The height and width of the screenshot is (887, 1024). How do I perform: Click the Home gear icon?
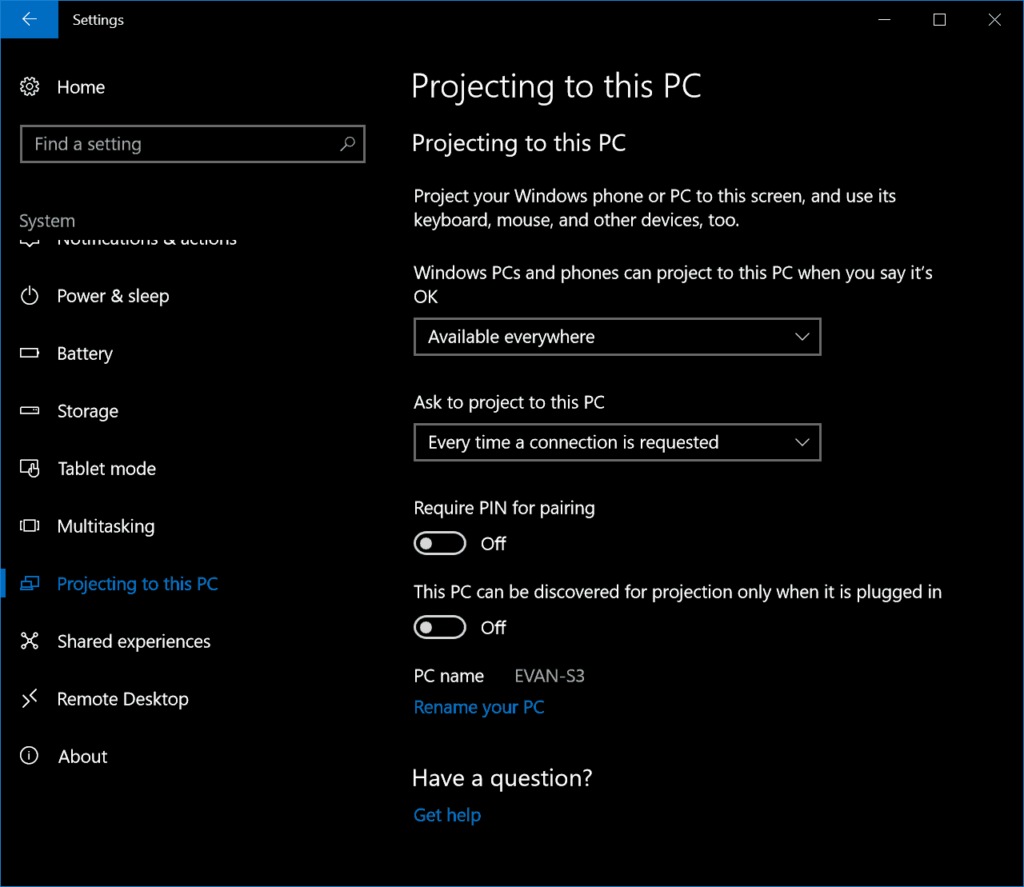30,87
